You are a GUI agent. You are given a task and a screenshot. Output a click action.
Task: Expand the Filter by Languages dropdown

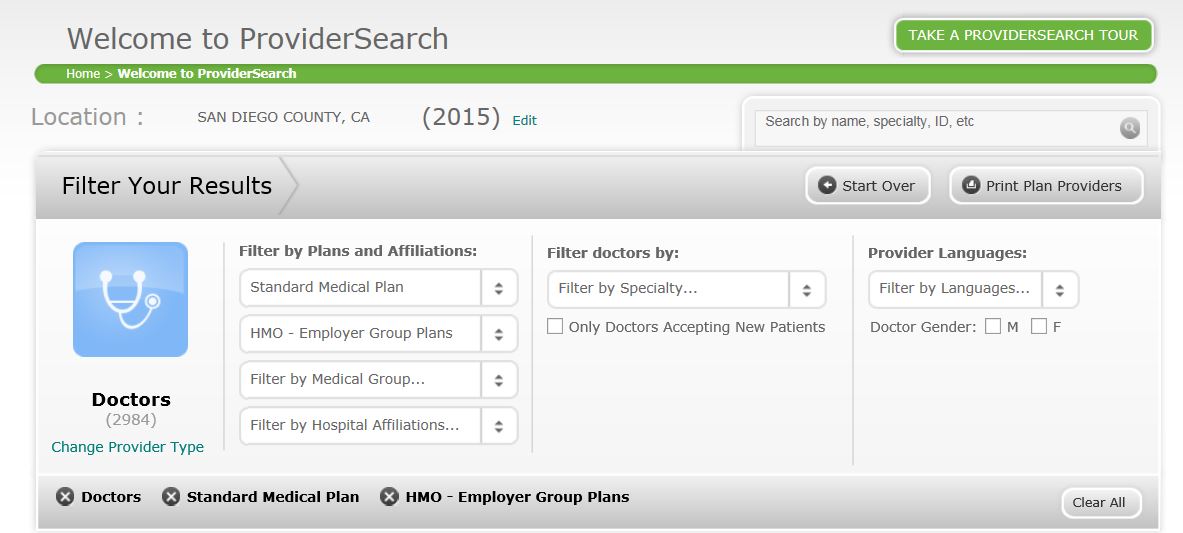pyautogui.click(x=973, y=289)
